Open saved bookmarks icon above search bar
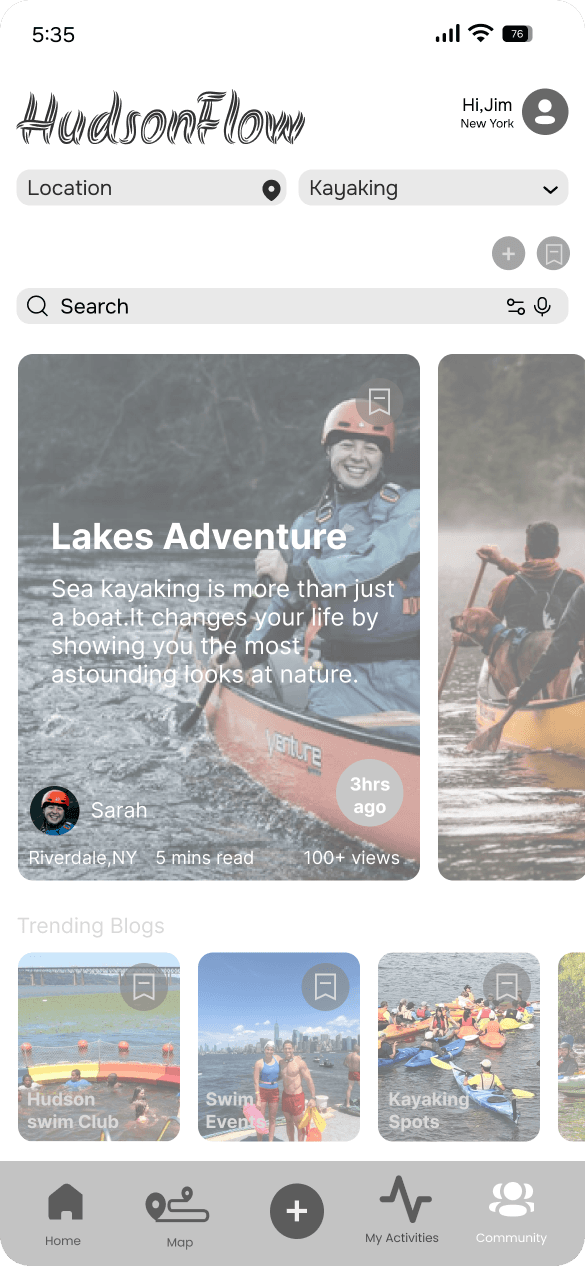This screenshot has width=585, height=1266. pos(553,254)
